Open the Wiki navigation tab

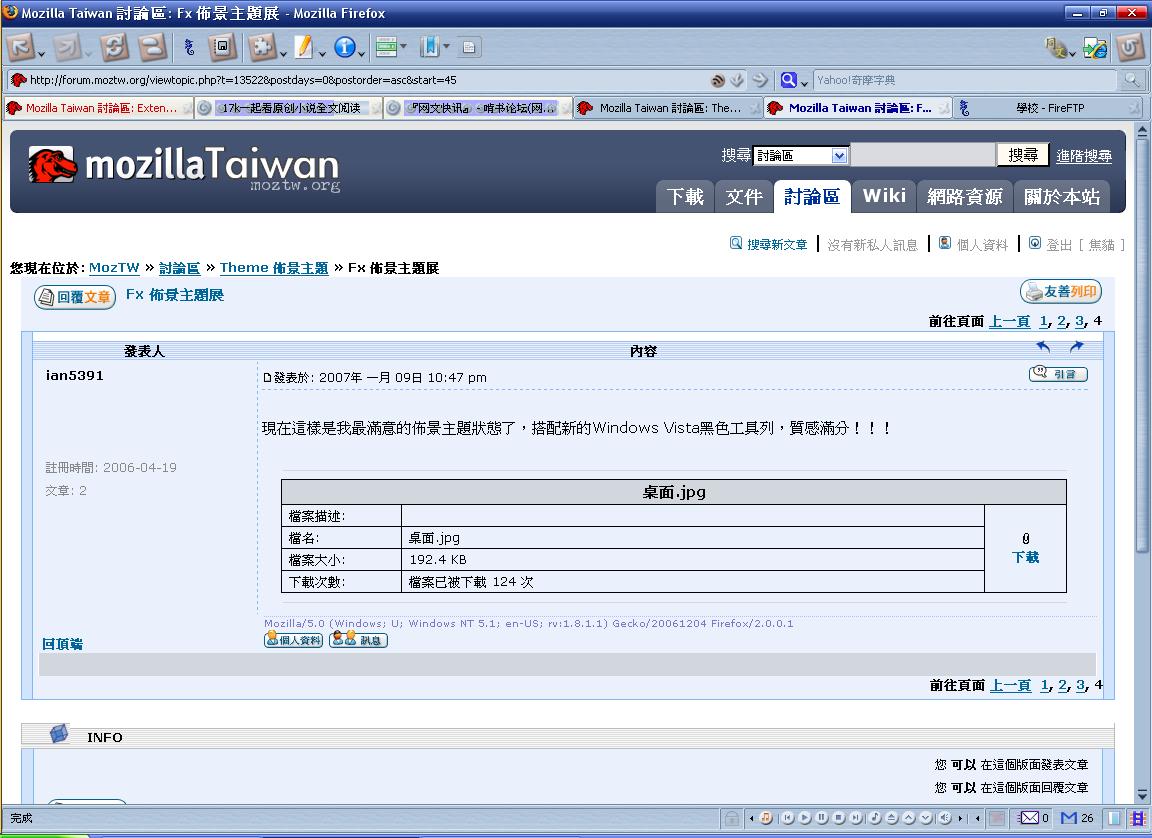coord(883,196)
